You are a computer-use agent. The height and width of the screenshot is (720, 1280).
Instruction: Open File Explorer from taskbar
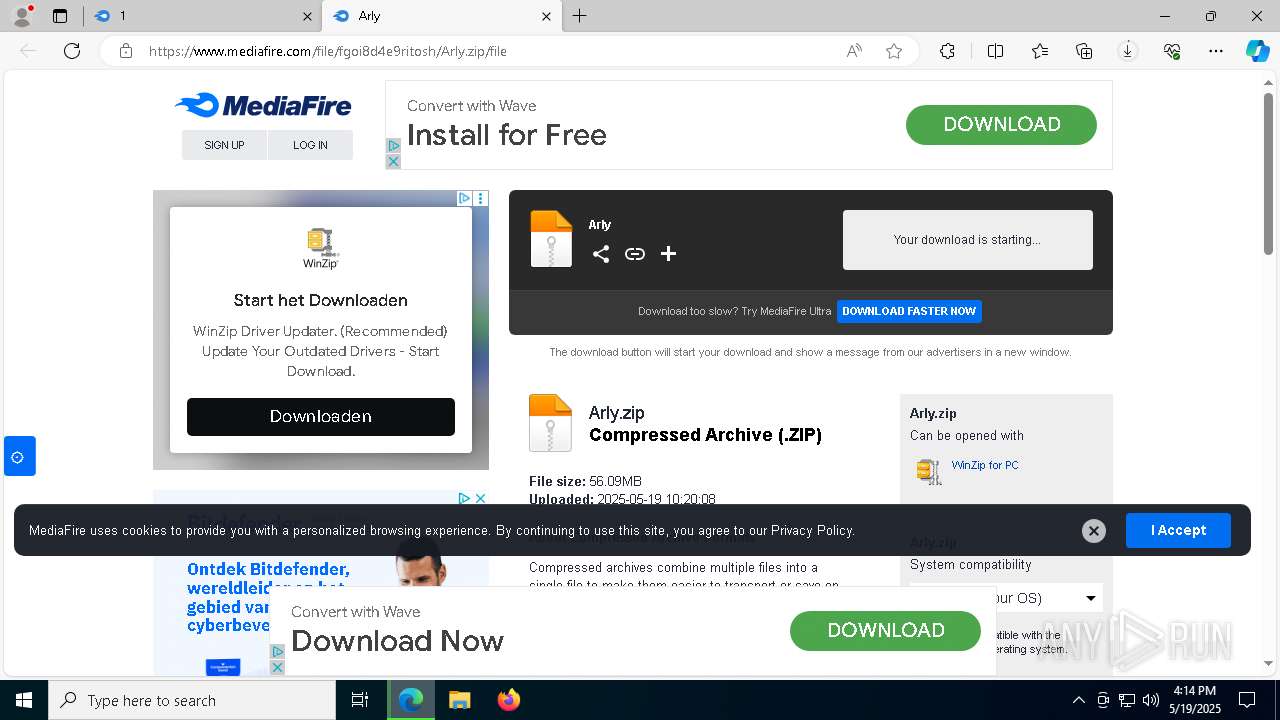459,700
